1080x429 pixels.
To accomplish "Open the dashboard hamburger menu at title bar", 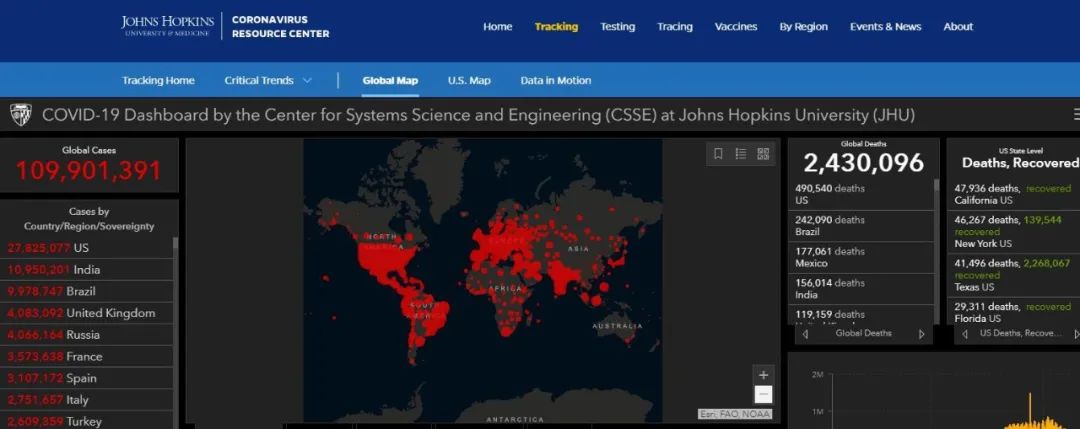I will coord(1076,114).
